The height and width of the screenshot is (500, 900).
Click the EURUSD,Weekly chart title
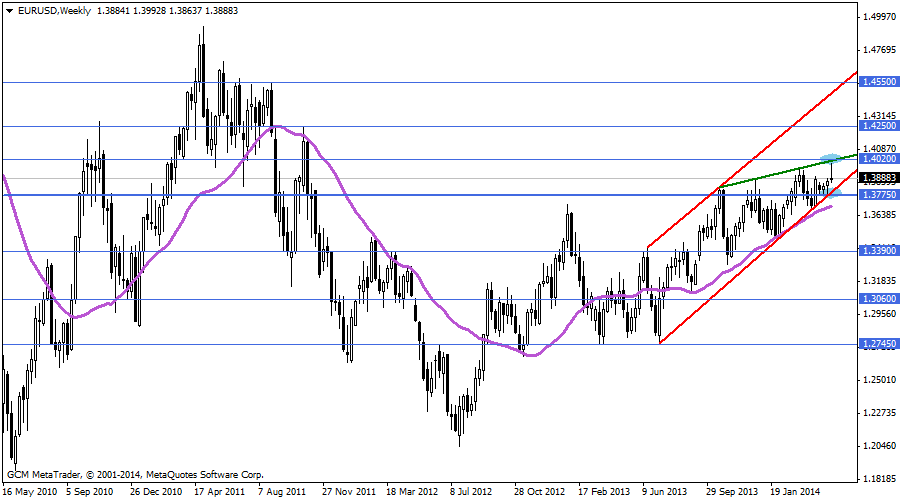[x=48, y=9]
